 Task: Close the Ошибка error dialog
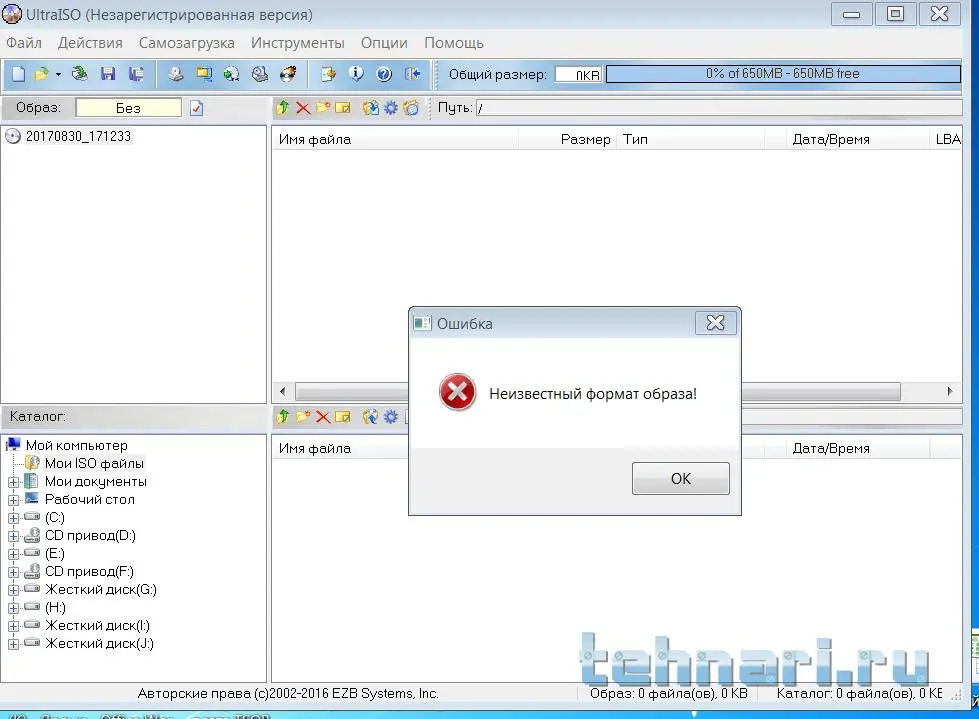tap(716, 323)
